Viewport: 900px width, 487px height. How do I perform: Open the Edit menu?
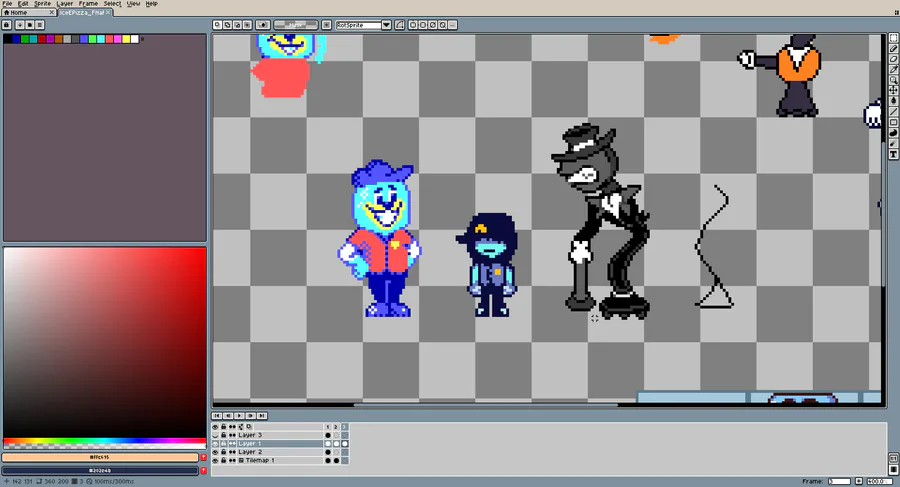point(23,3)
